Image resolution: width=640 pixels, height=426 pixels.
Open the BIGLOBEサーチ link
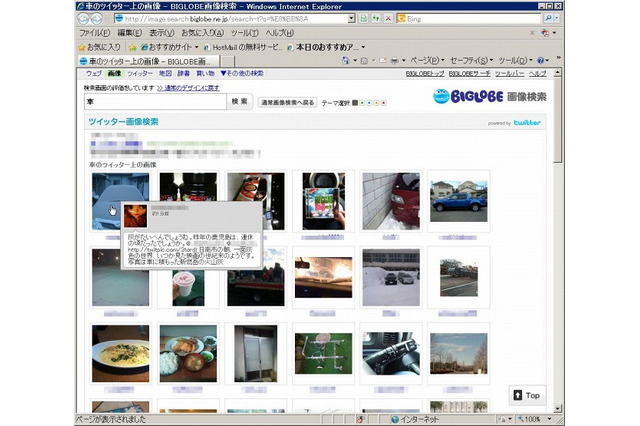point(469,73)
